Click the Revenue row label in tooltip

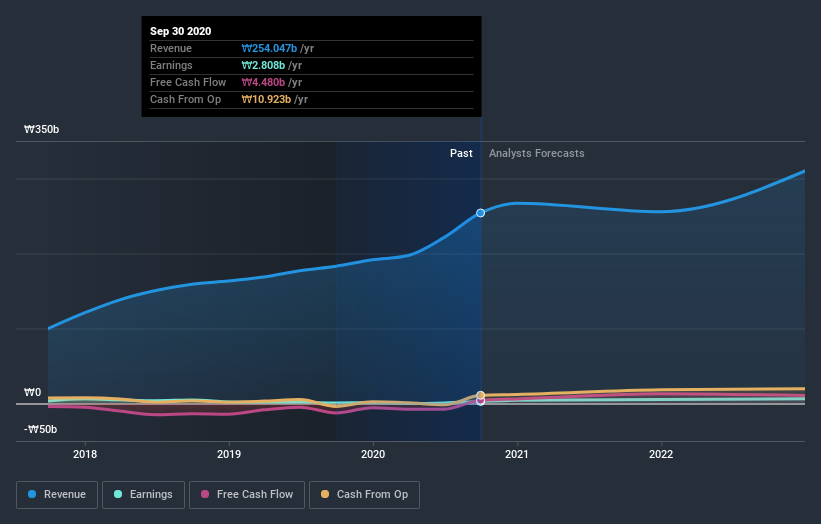171,48
